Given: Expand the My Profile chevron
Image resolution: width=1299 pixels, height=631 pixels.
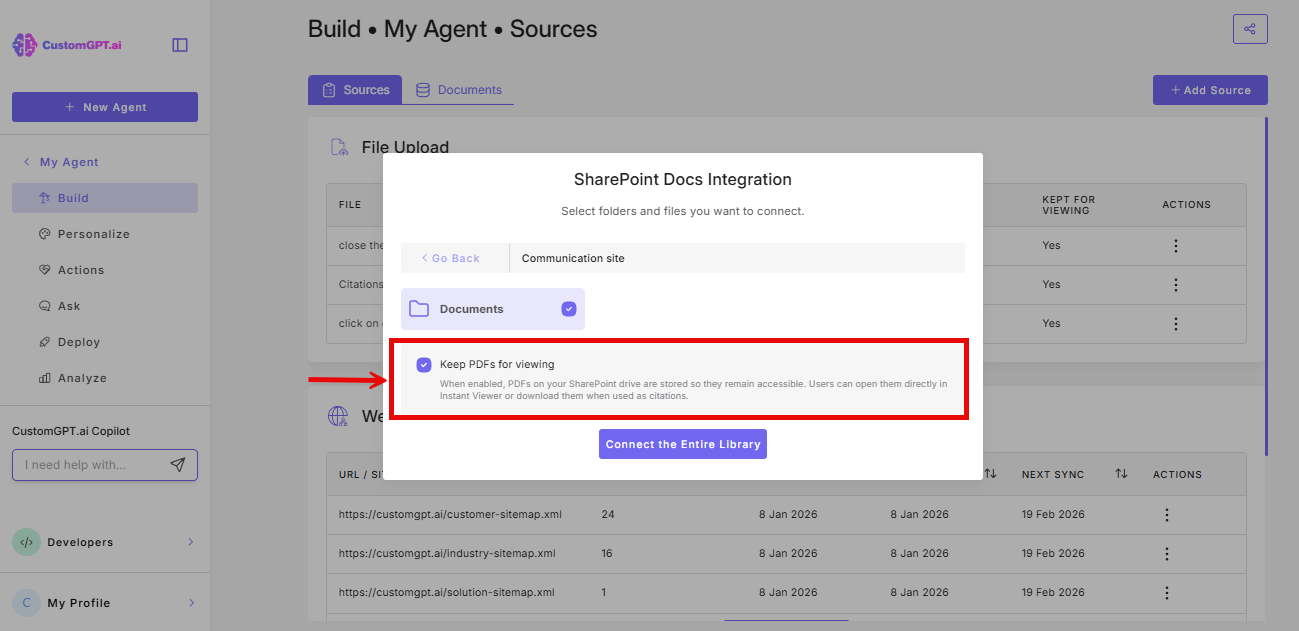Looking at the screenshot, I should [x=191, y=603].
